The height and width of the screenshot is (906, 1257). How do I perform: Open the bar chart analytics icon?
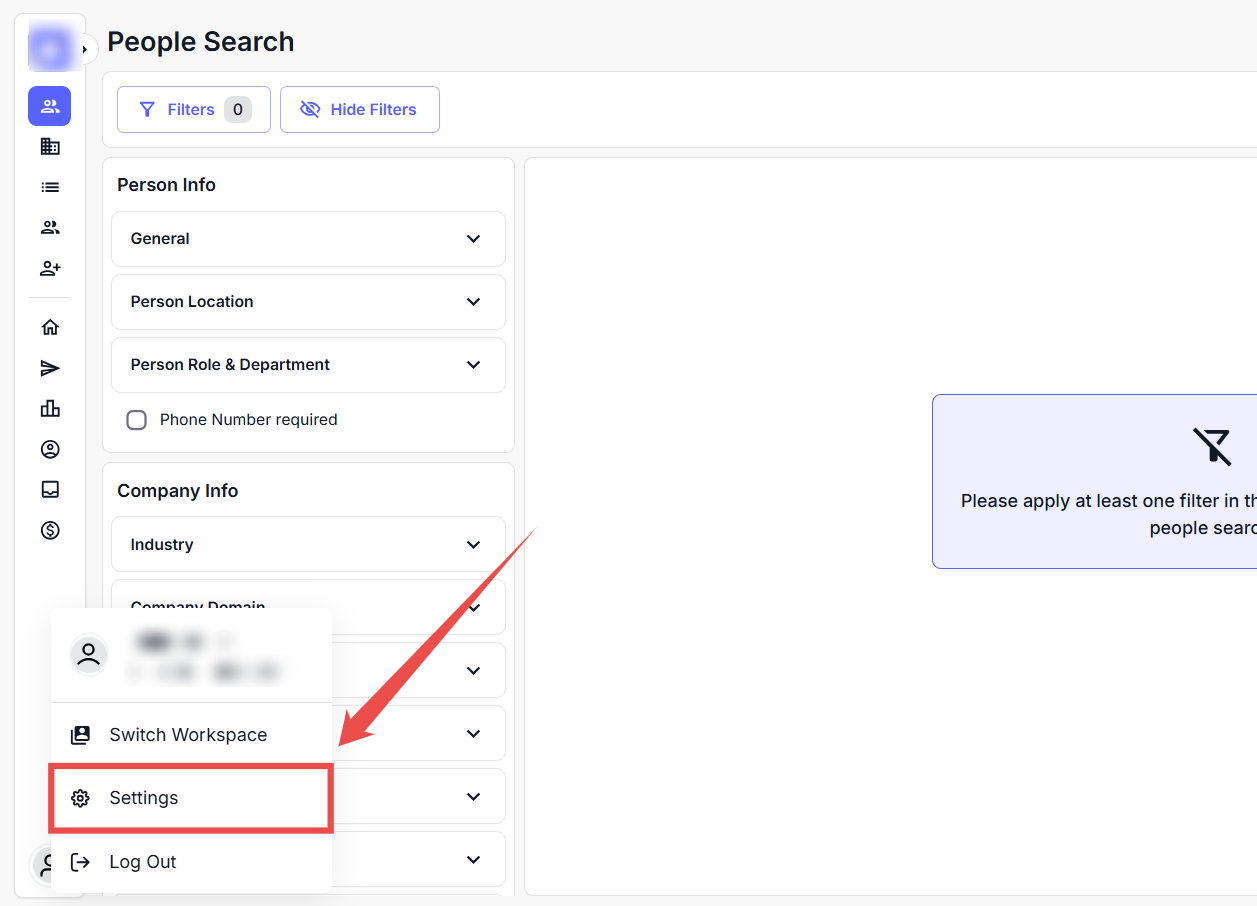click(49, 409)
